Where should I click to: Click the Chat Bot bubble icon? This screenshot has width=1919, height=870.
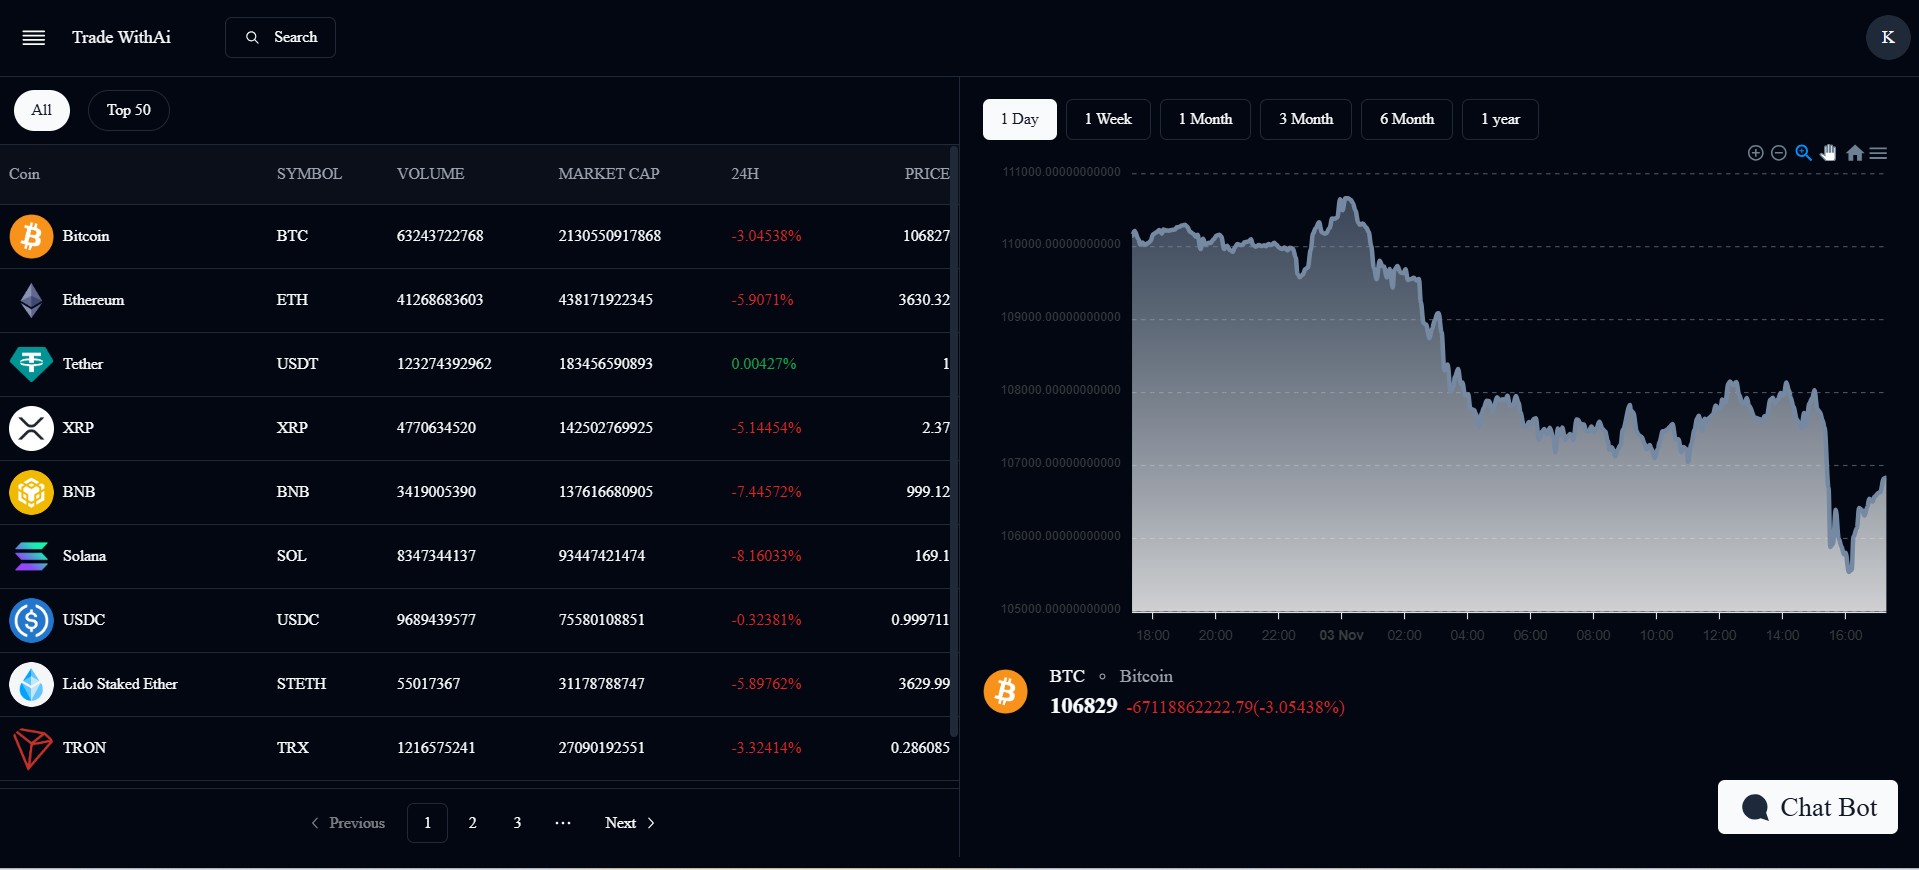(x=1755, y=807)
